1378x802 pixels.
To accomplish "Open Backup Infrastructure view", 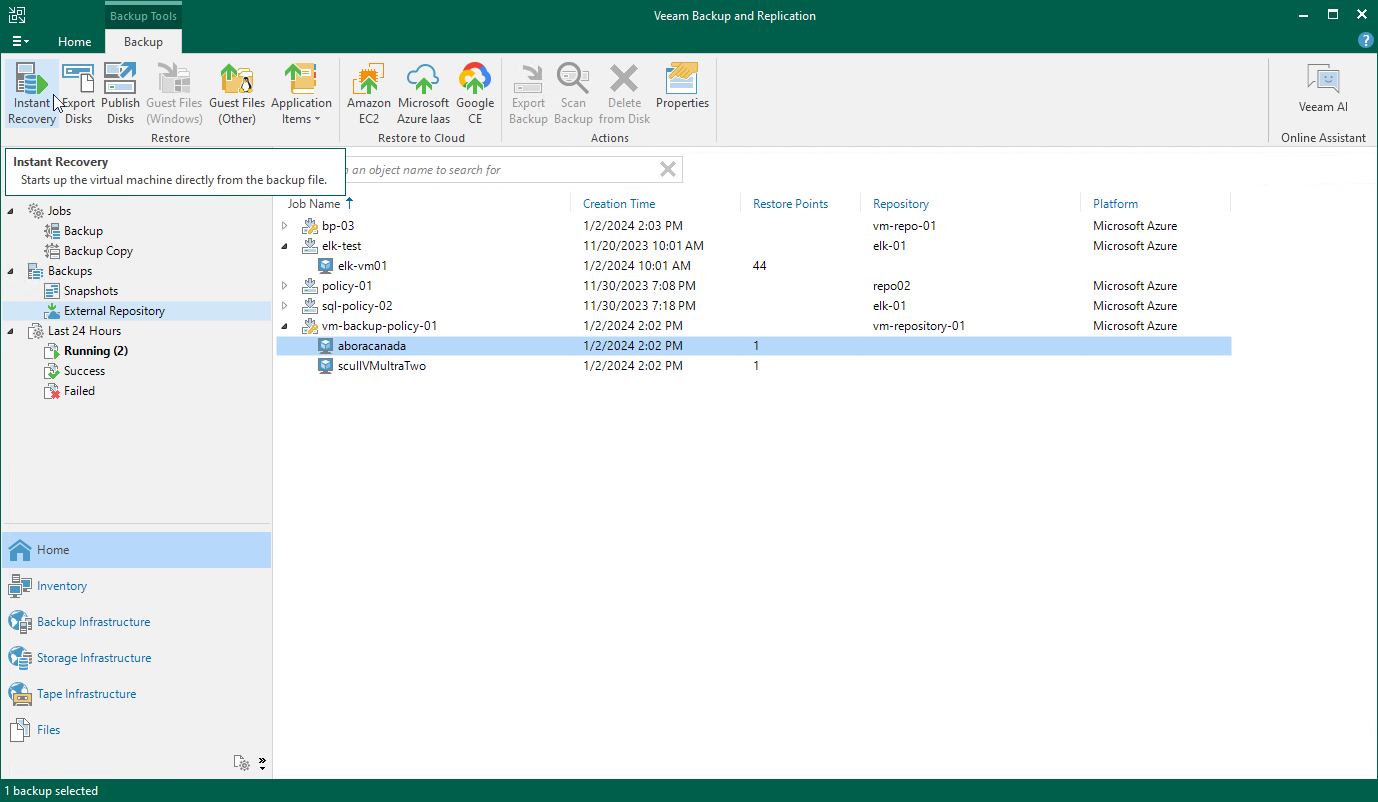I will (x=136, y=622).
